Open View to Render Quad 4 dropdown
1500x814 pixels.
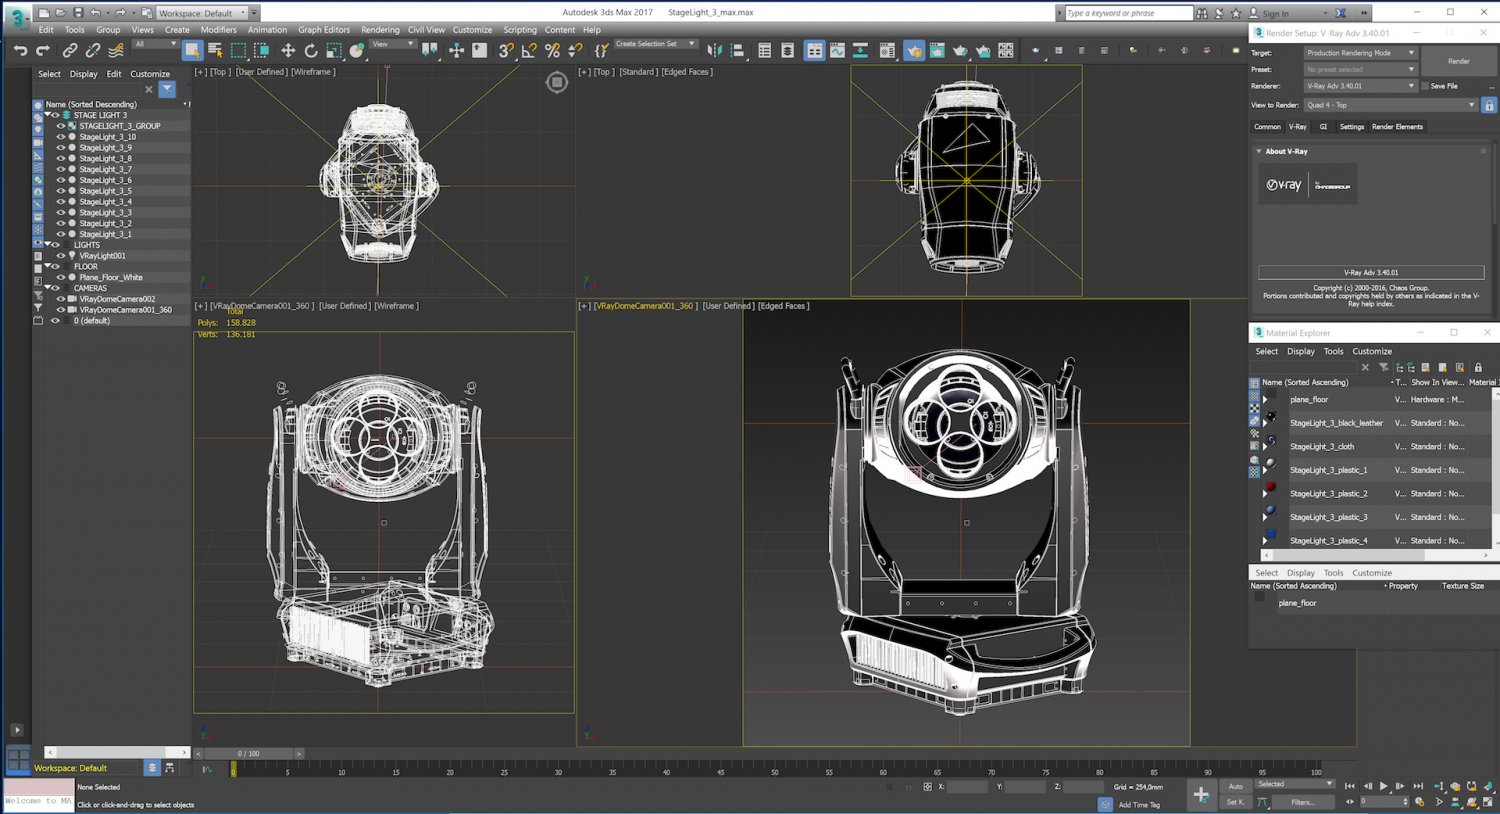coord(1390,105)
